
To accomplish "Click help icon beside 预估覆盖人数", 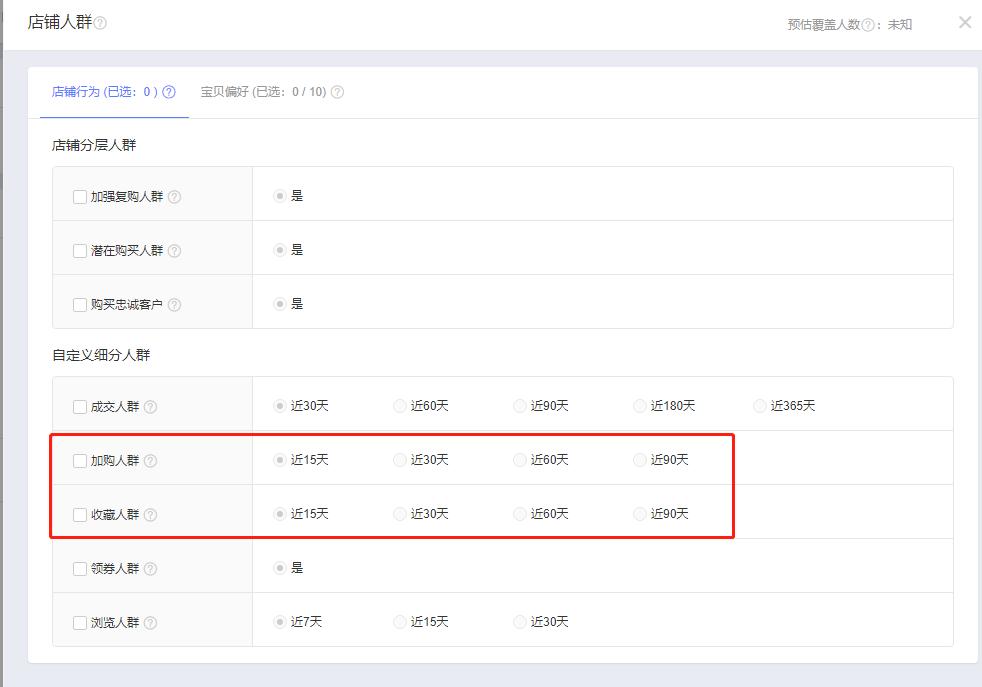I will click(x=868, y=25).
